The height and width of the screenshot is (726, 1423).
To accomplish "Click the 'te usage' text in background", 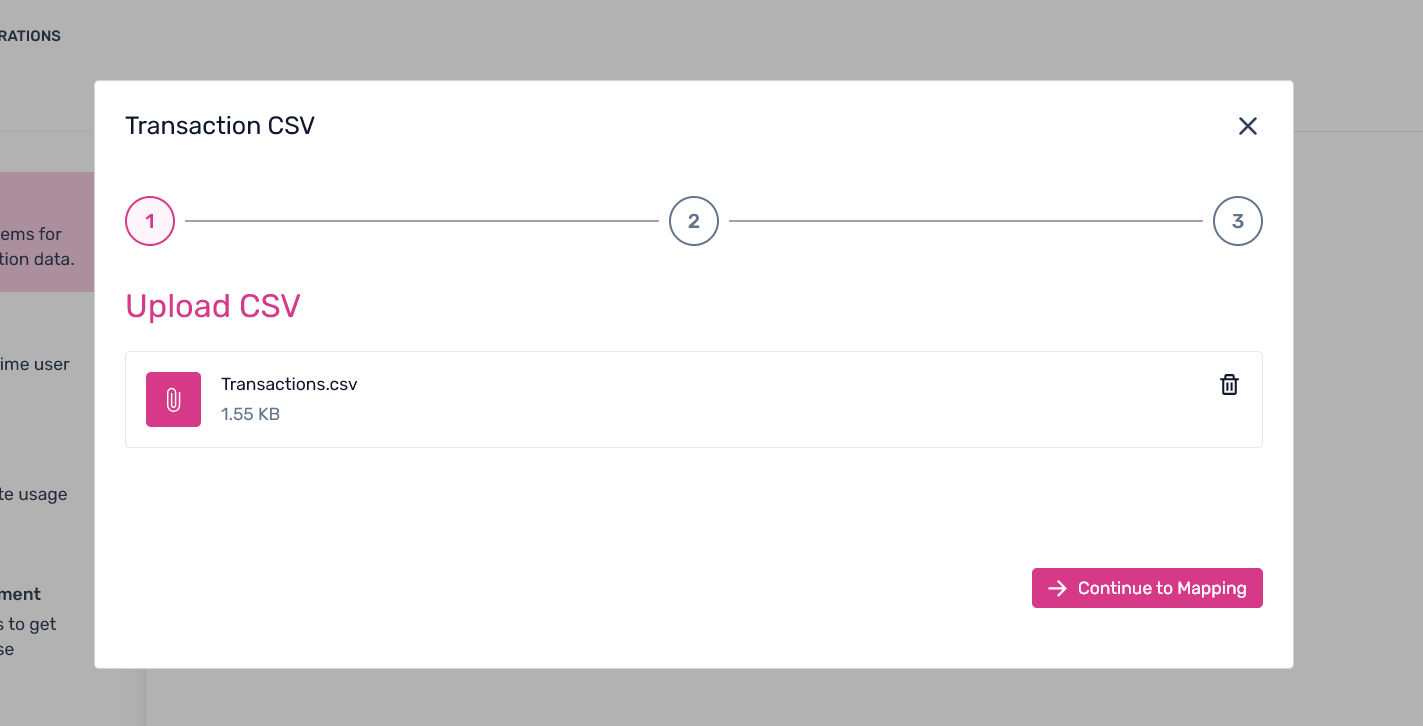I will 35,495.
